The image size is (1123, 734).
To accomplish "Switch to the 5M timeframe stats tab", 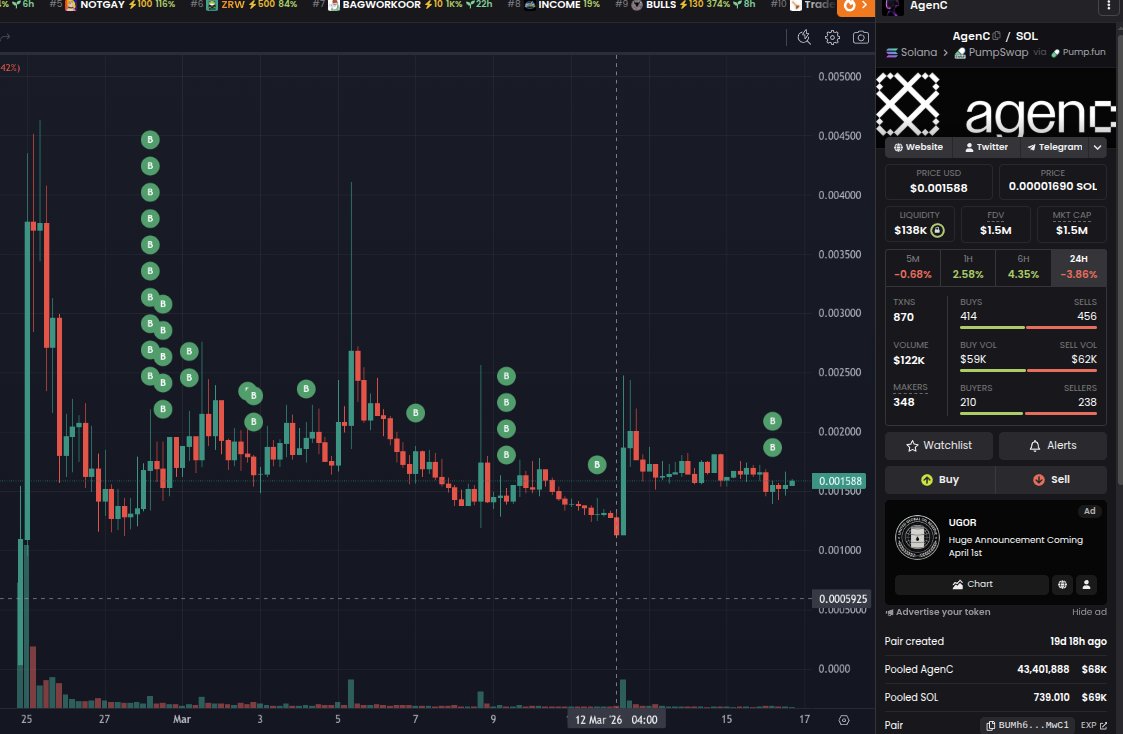I will click(912, 267).
